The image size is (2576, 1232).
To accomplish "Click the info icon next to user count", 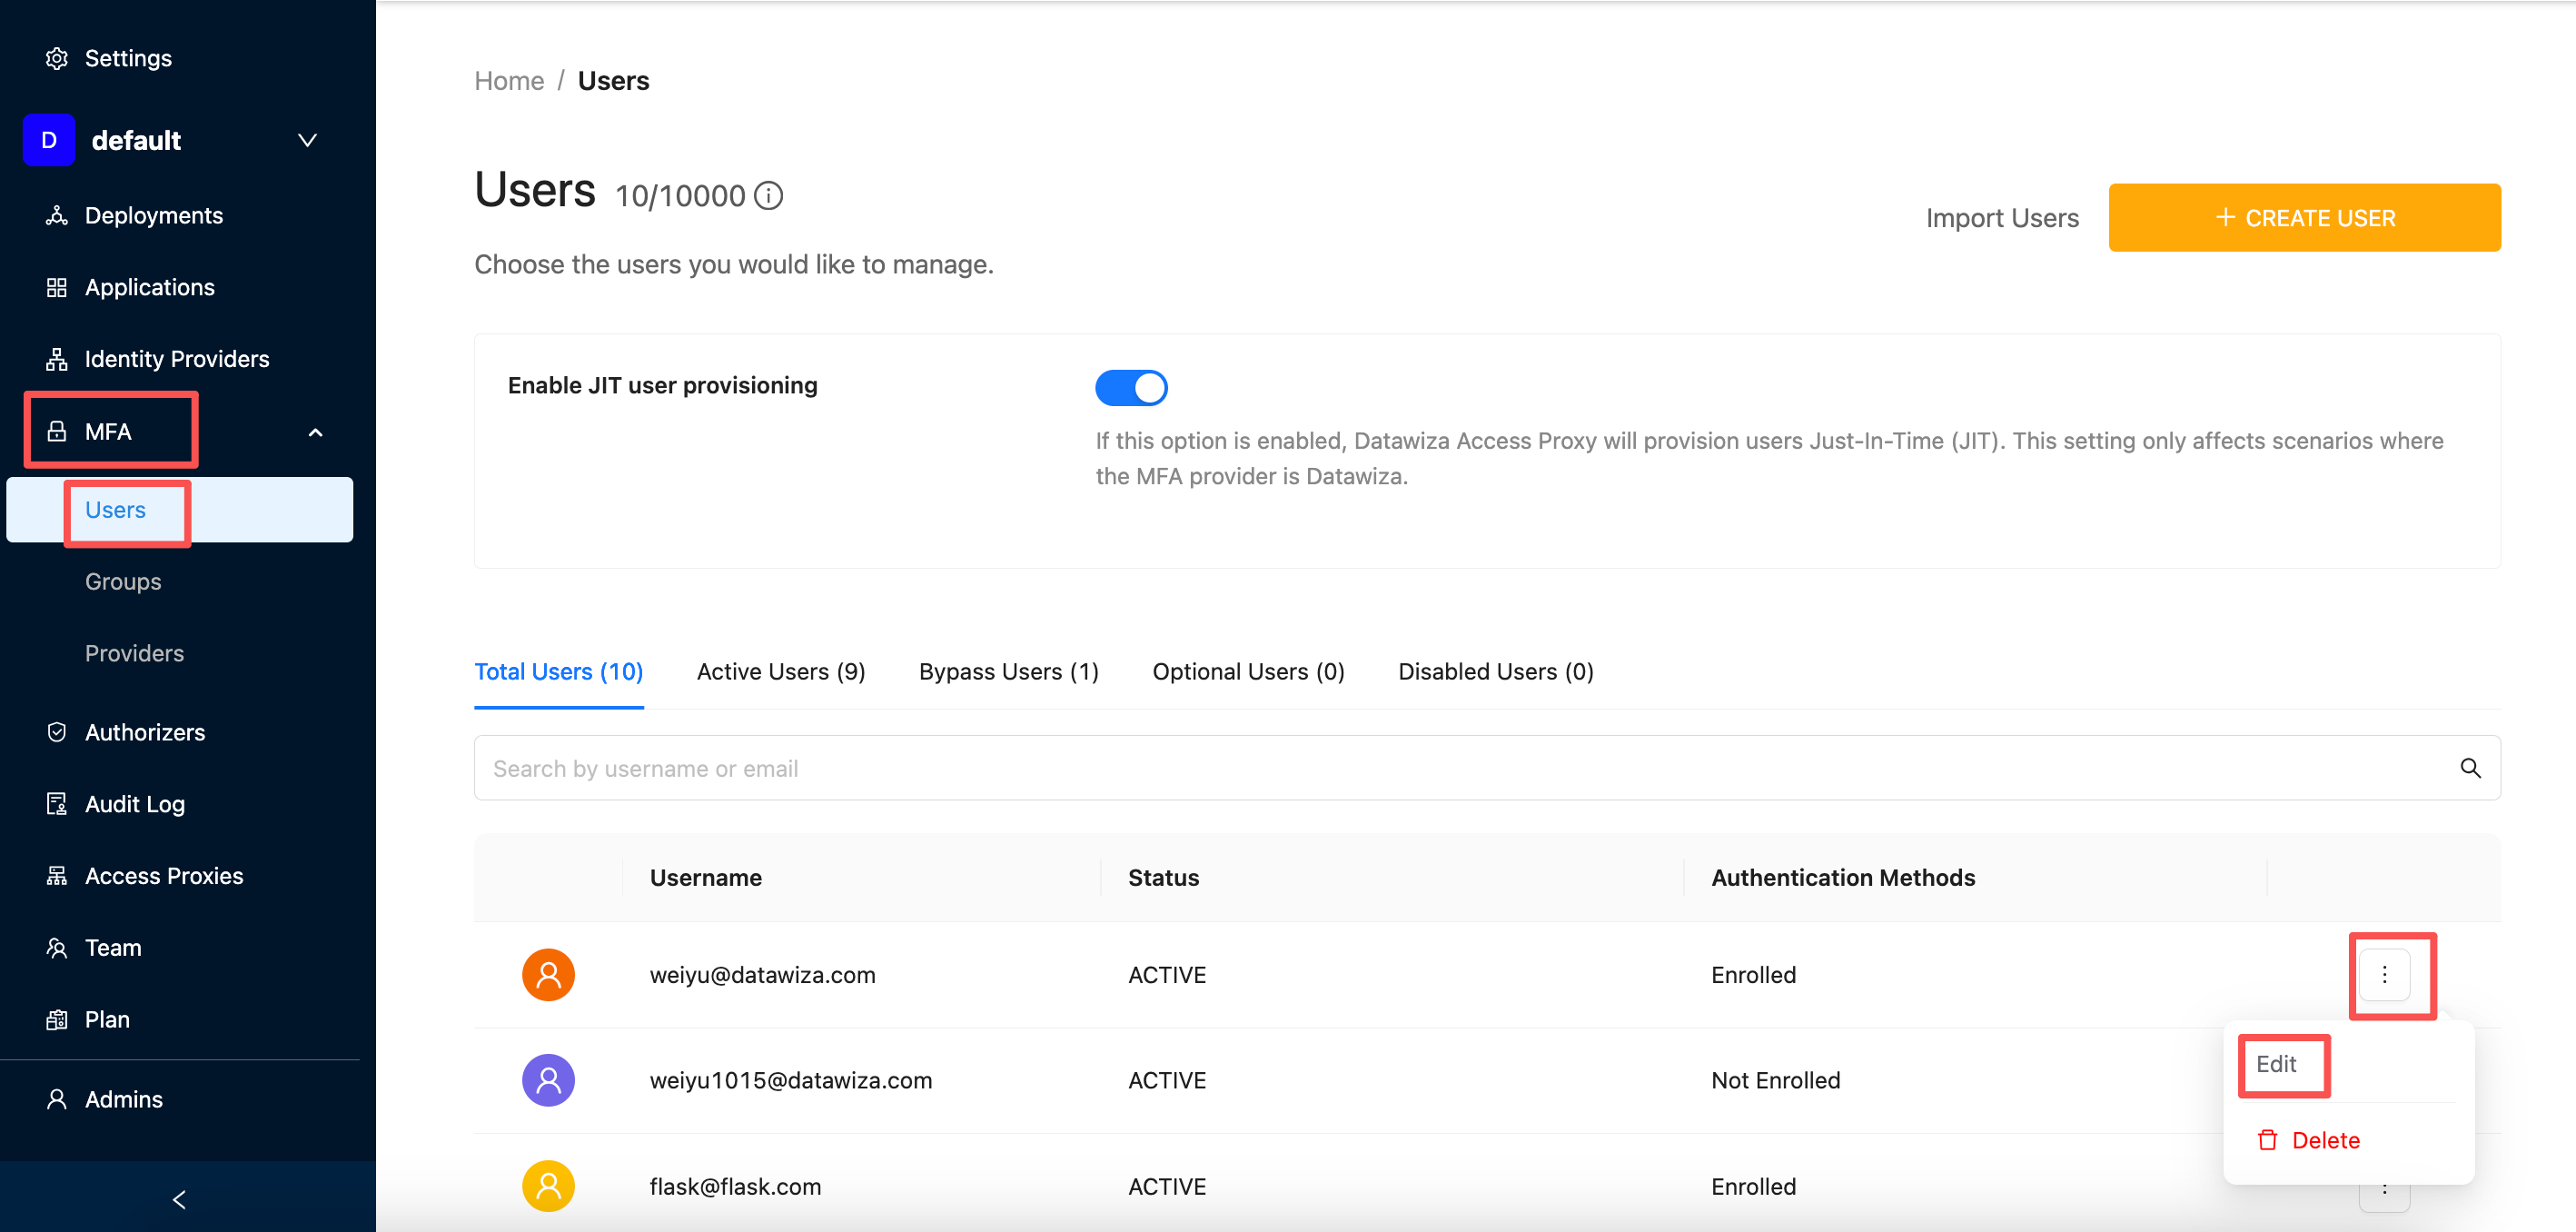I will [768, 195].
